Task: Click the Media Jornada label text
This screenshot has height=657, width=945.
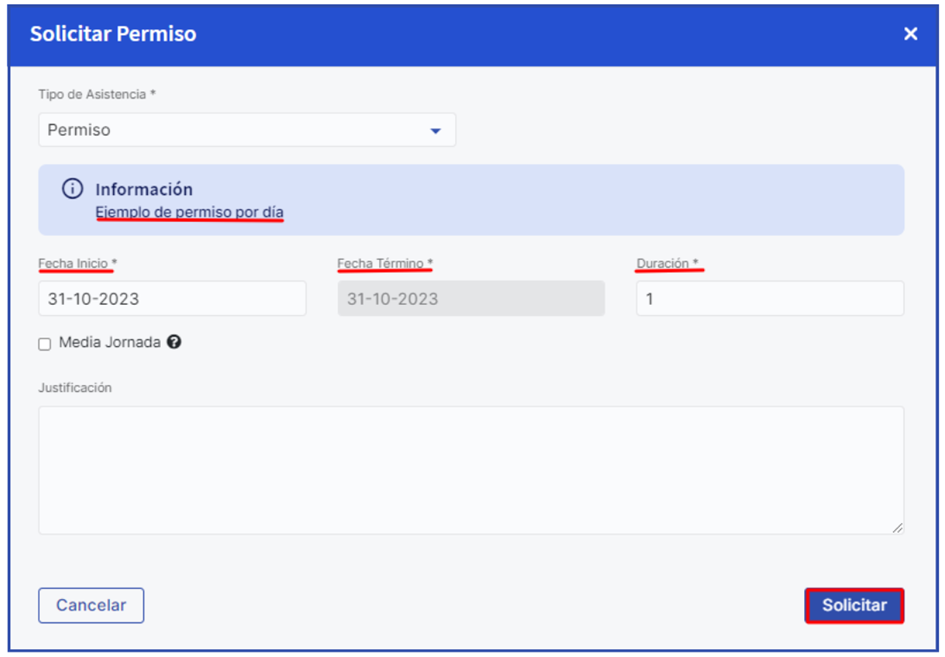Action: (109, 342)
